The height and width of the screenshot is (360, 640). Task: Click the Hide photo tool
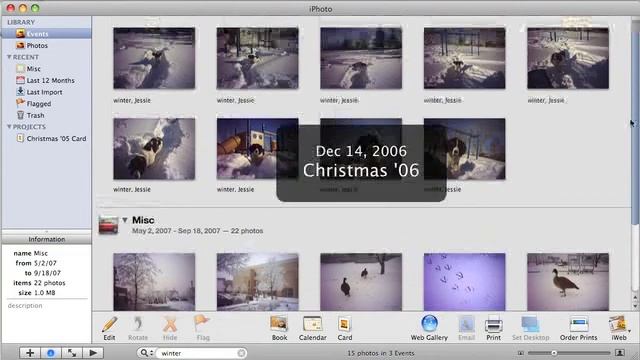click(x=170, y=329)
